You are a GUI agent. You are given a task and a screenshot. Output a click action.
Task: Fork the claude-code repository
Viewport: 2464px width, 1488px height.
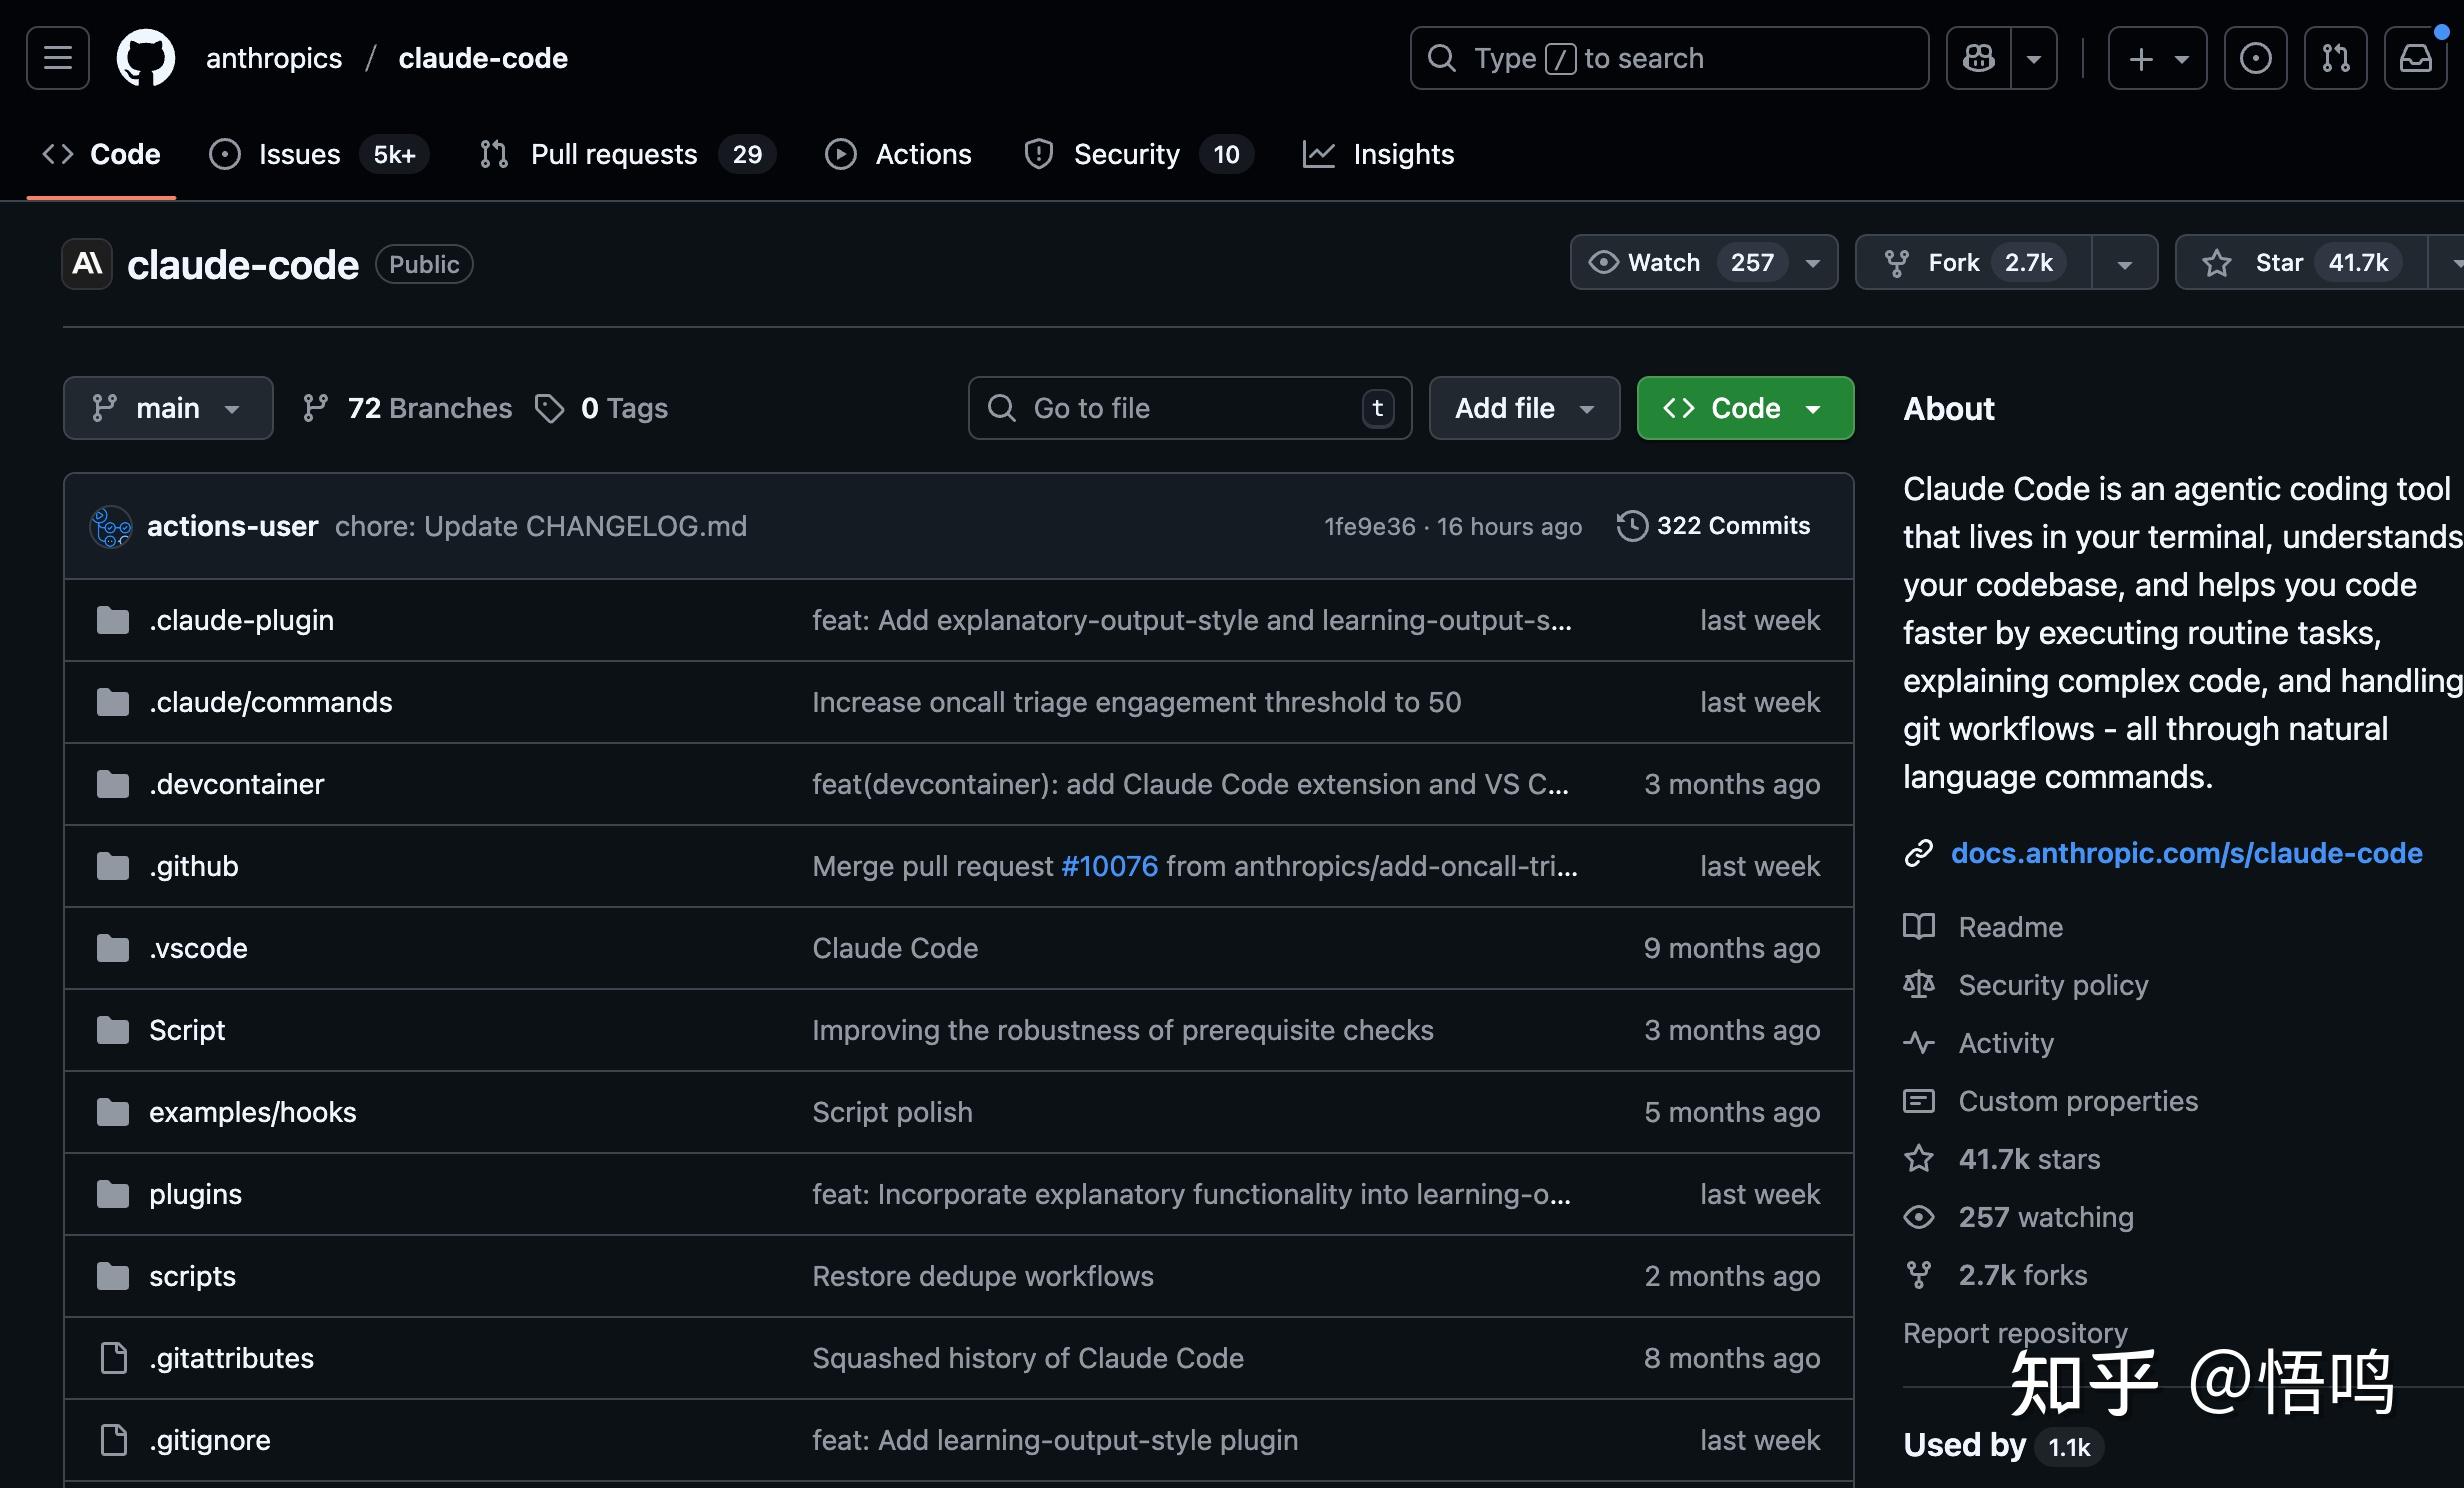click(1952, 263)
